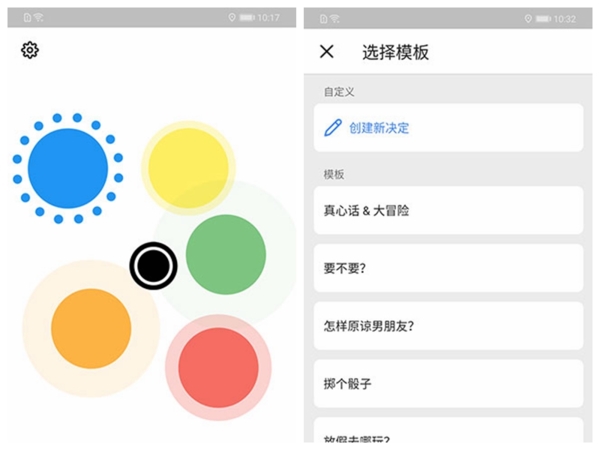This screenshot has height=450, width=600.
Task: Choose the 怎样原谅男朋友? template
Action: tap(448, 326)
